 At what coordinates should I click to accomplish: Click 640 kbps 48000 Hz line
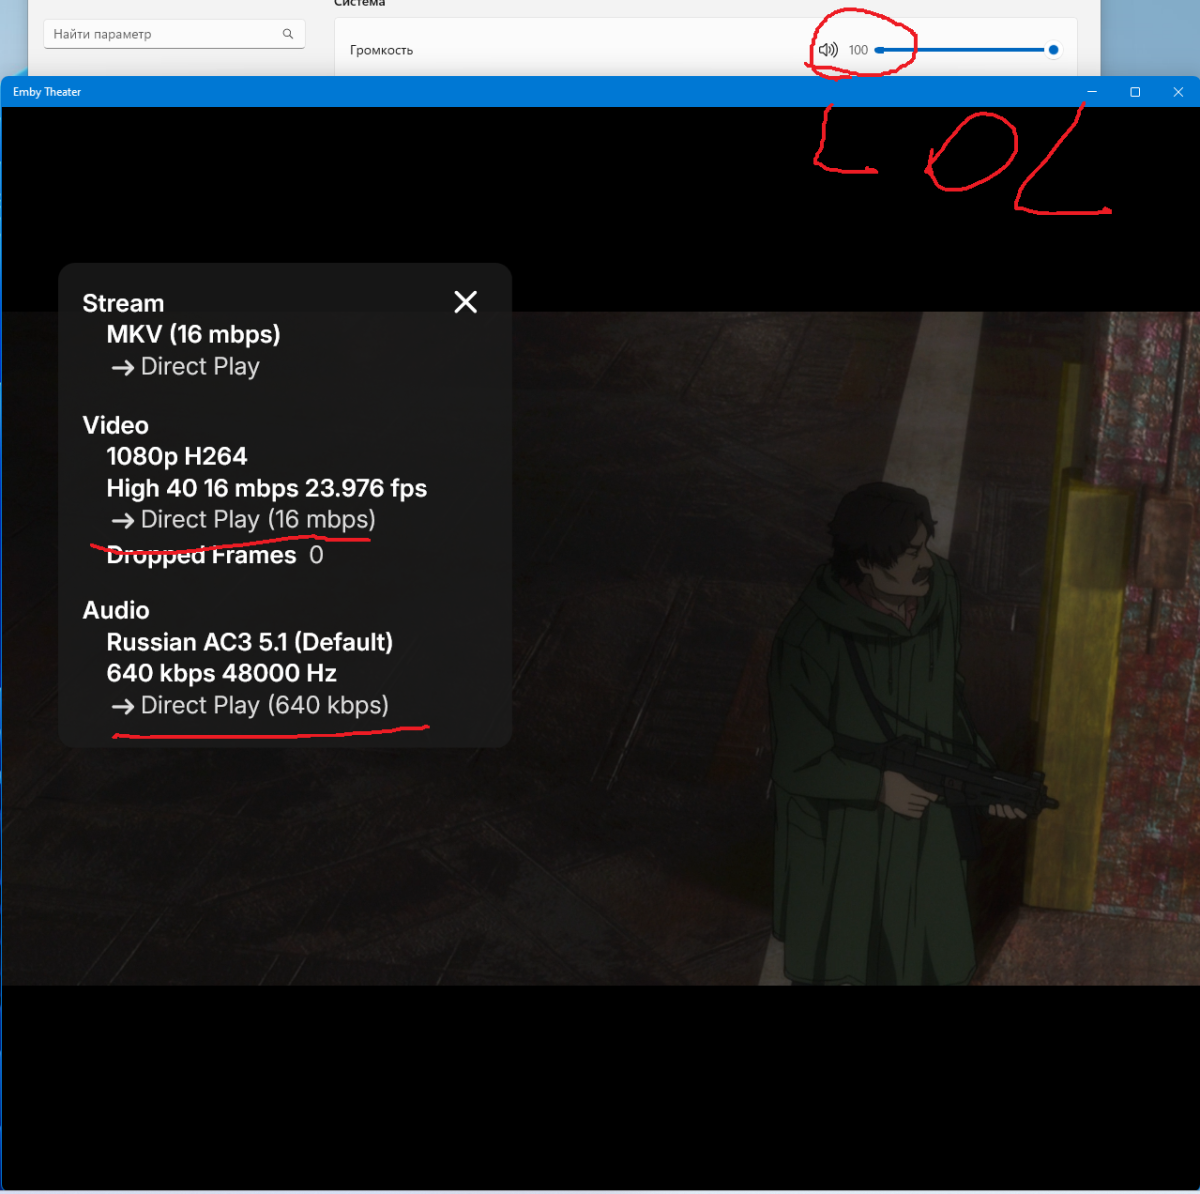[222, 673]
